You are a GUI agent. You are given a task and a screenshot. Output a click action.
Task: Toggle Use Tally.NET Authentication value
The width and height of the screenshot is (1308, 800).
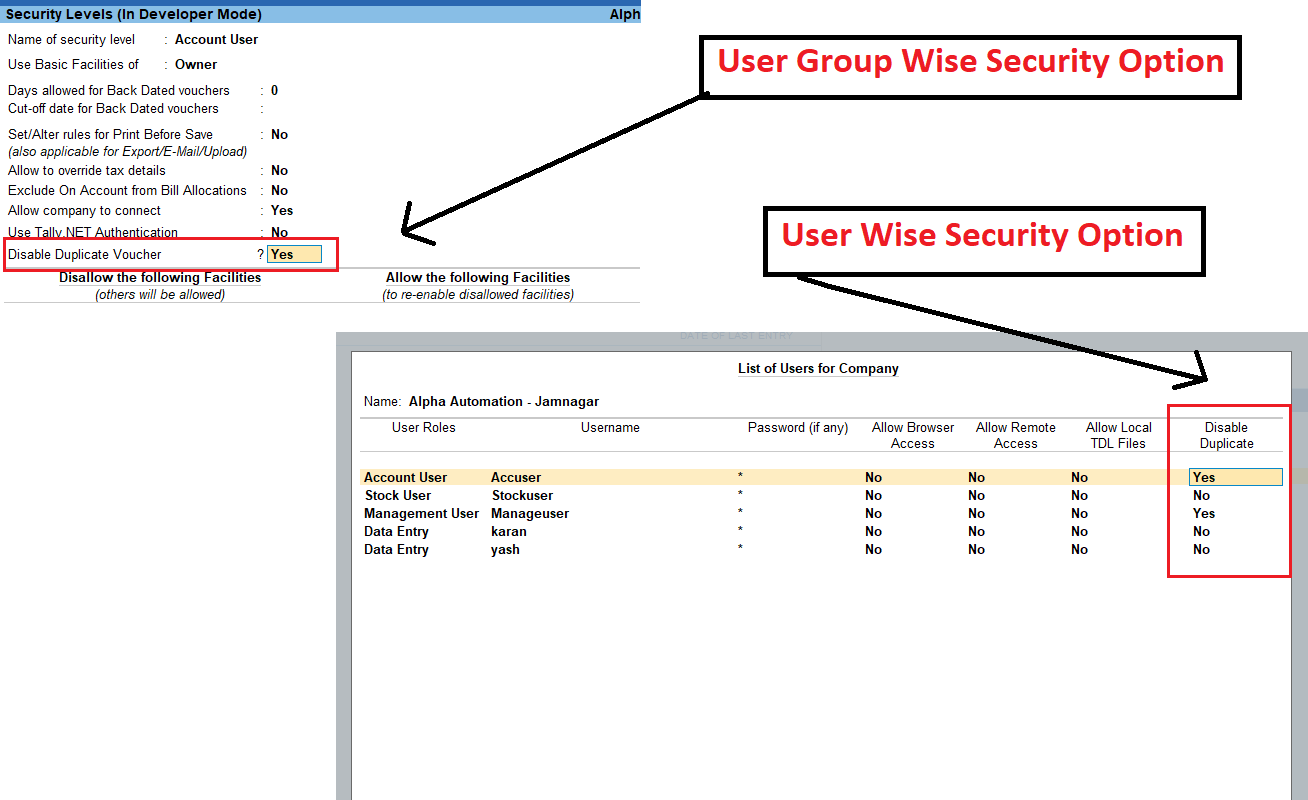[280, 233]
